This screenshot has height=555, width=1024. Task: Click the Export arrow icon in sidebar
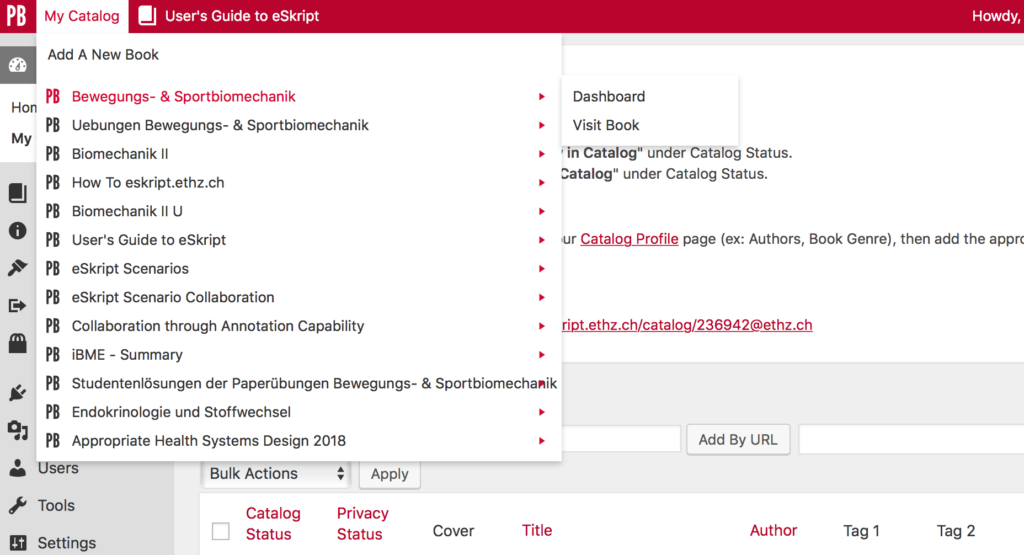[x=18, y=306]
